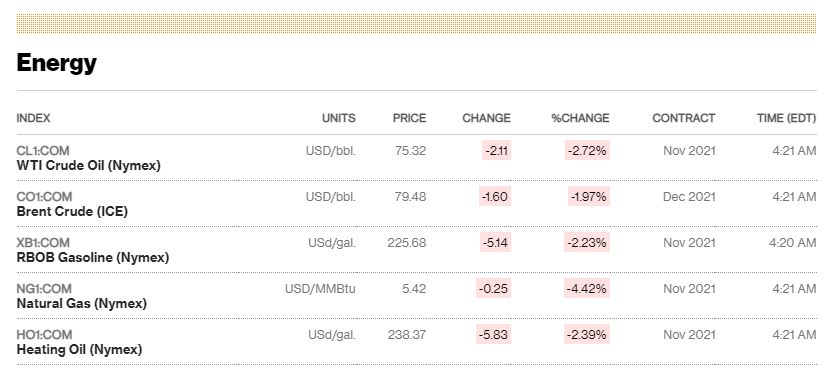Click the XB1:COM ticker symbol
836x388 pixels.
coord(43,242)
